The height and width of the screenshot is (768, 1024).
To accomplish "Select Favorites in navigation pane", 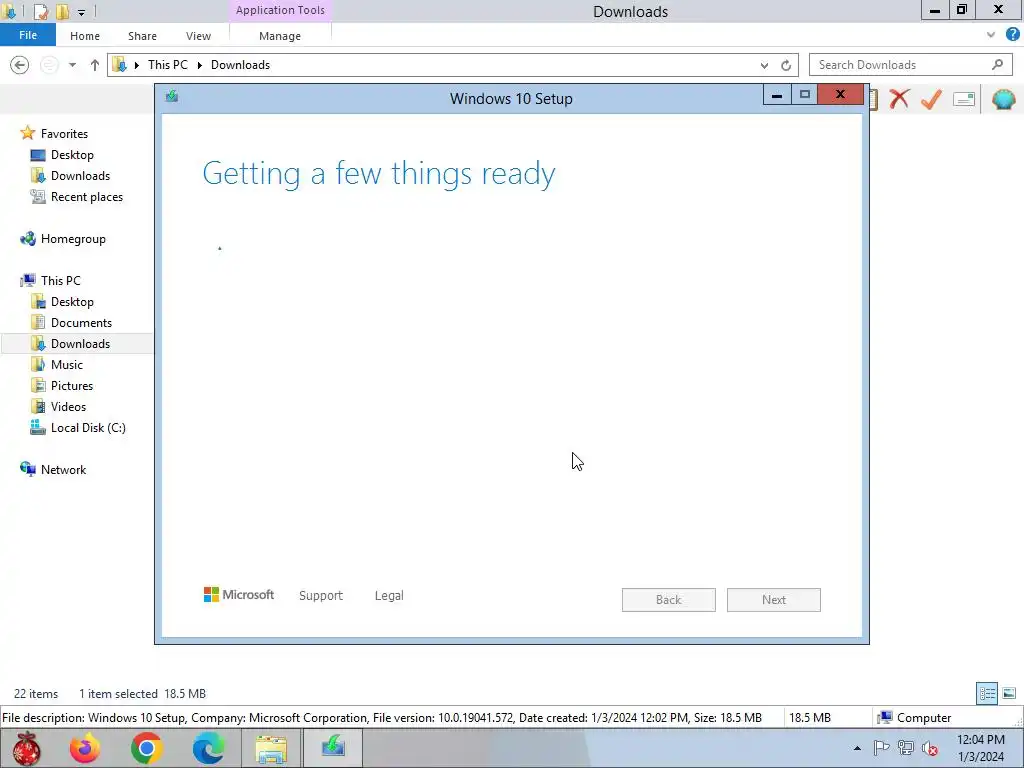I will [x=64, y=134].
